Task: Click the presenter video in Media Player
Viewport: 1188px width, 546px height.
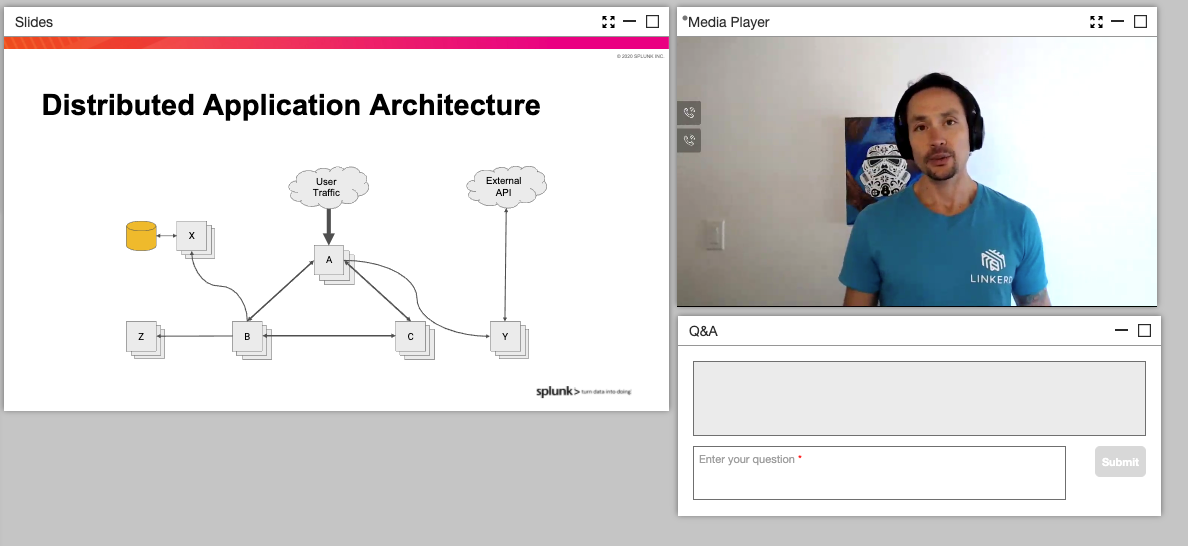Action: (917, 171)
